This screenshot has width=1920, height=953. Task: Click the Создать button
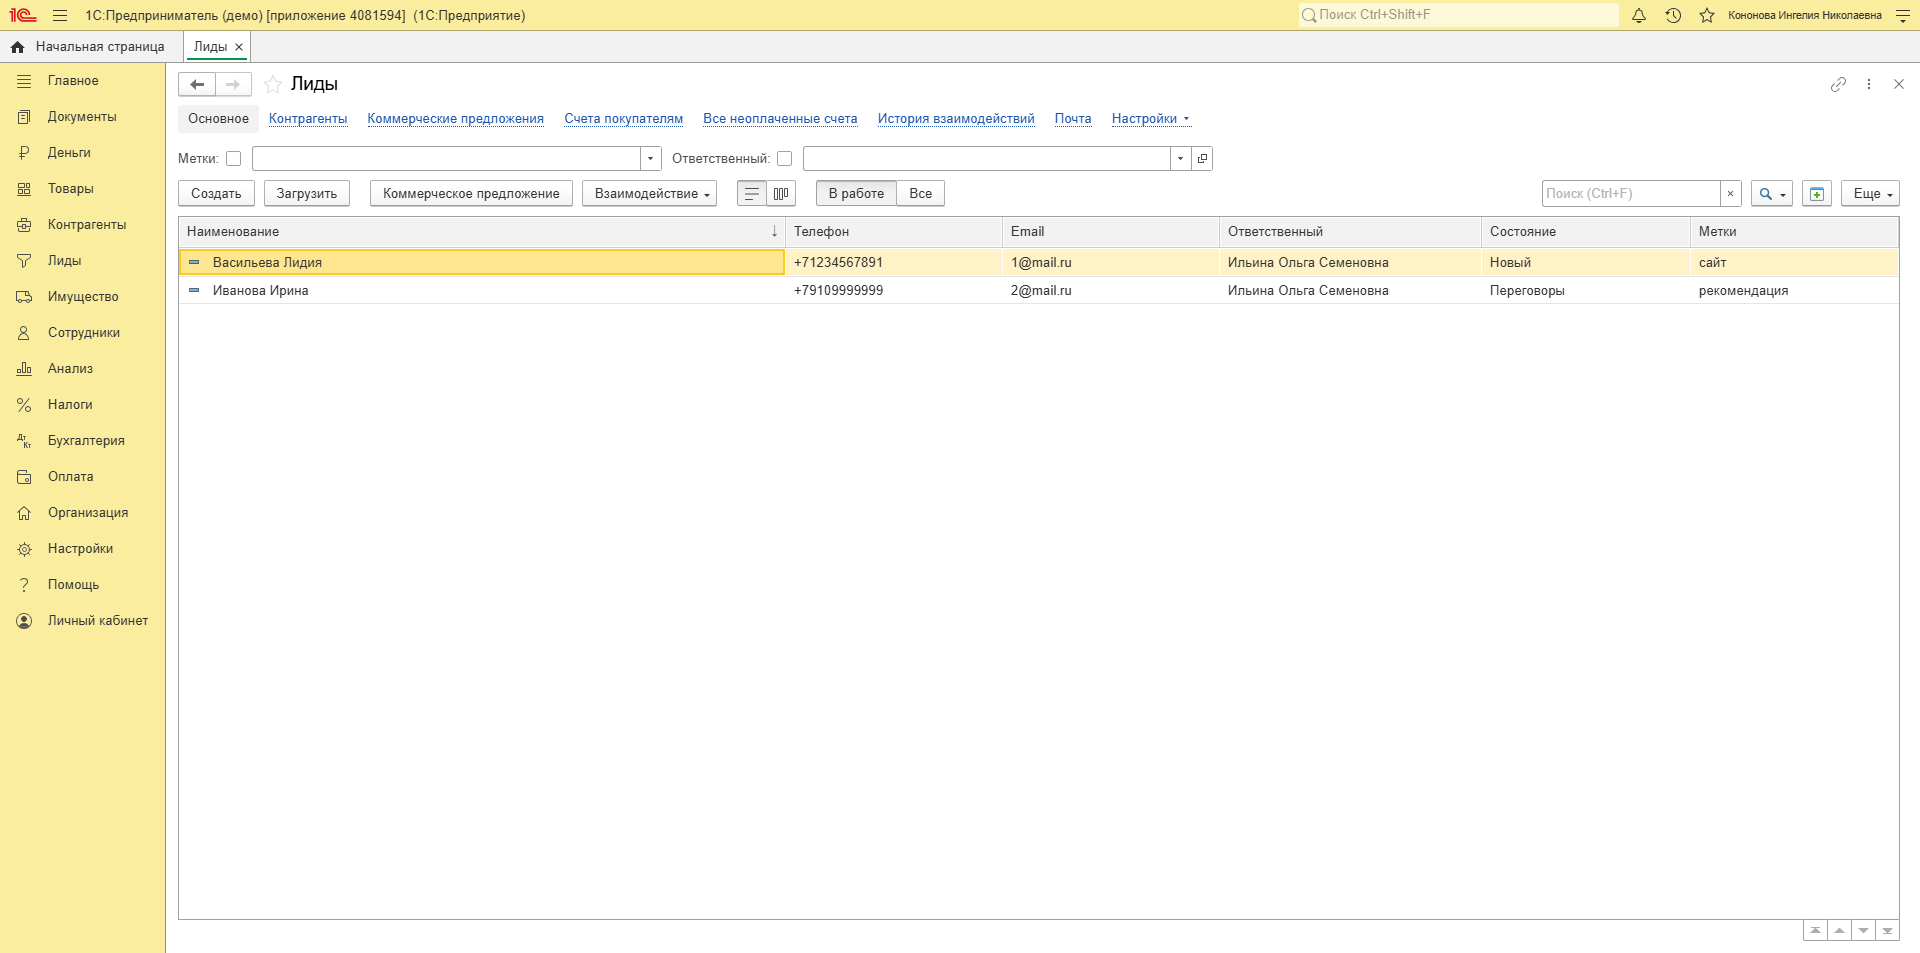216,194
